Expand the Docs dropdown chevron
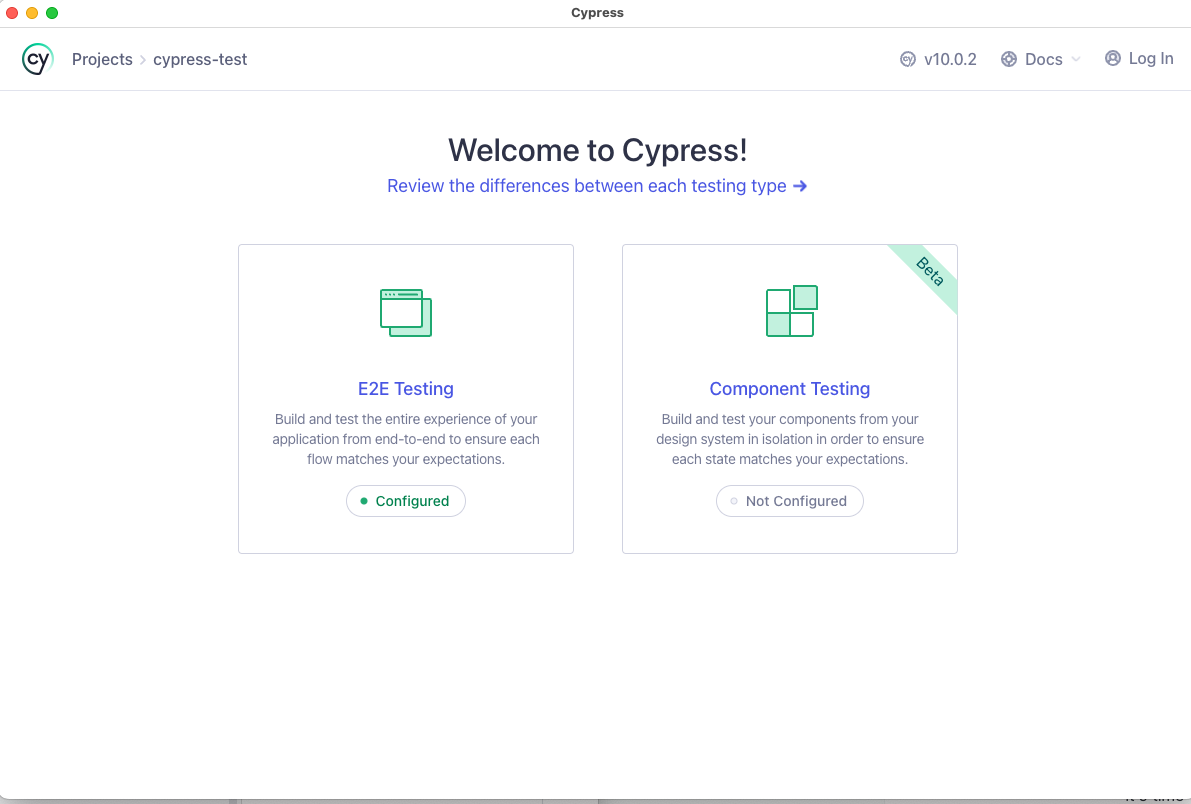Screen dimensions: 1191x804 1076,59
